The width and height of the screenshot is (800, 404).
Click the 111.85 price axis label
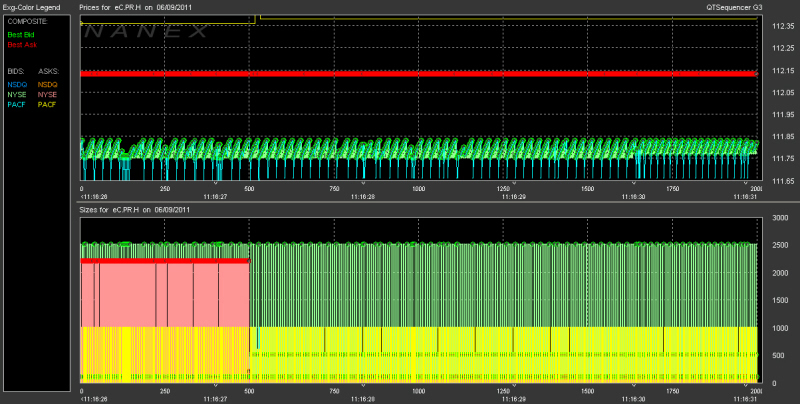pos(783,137)
